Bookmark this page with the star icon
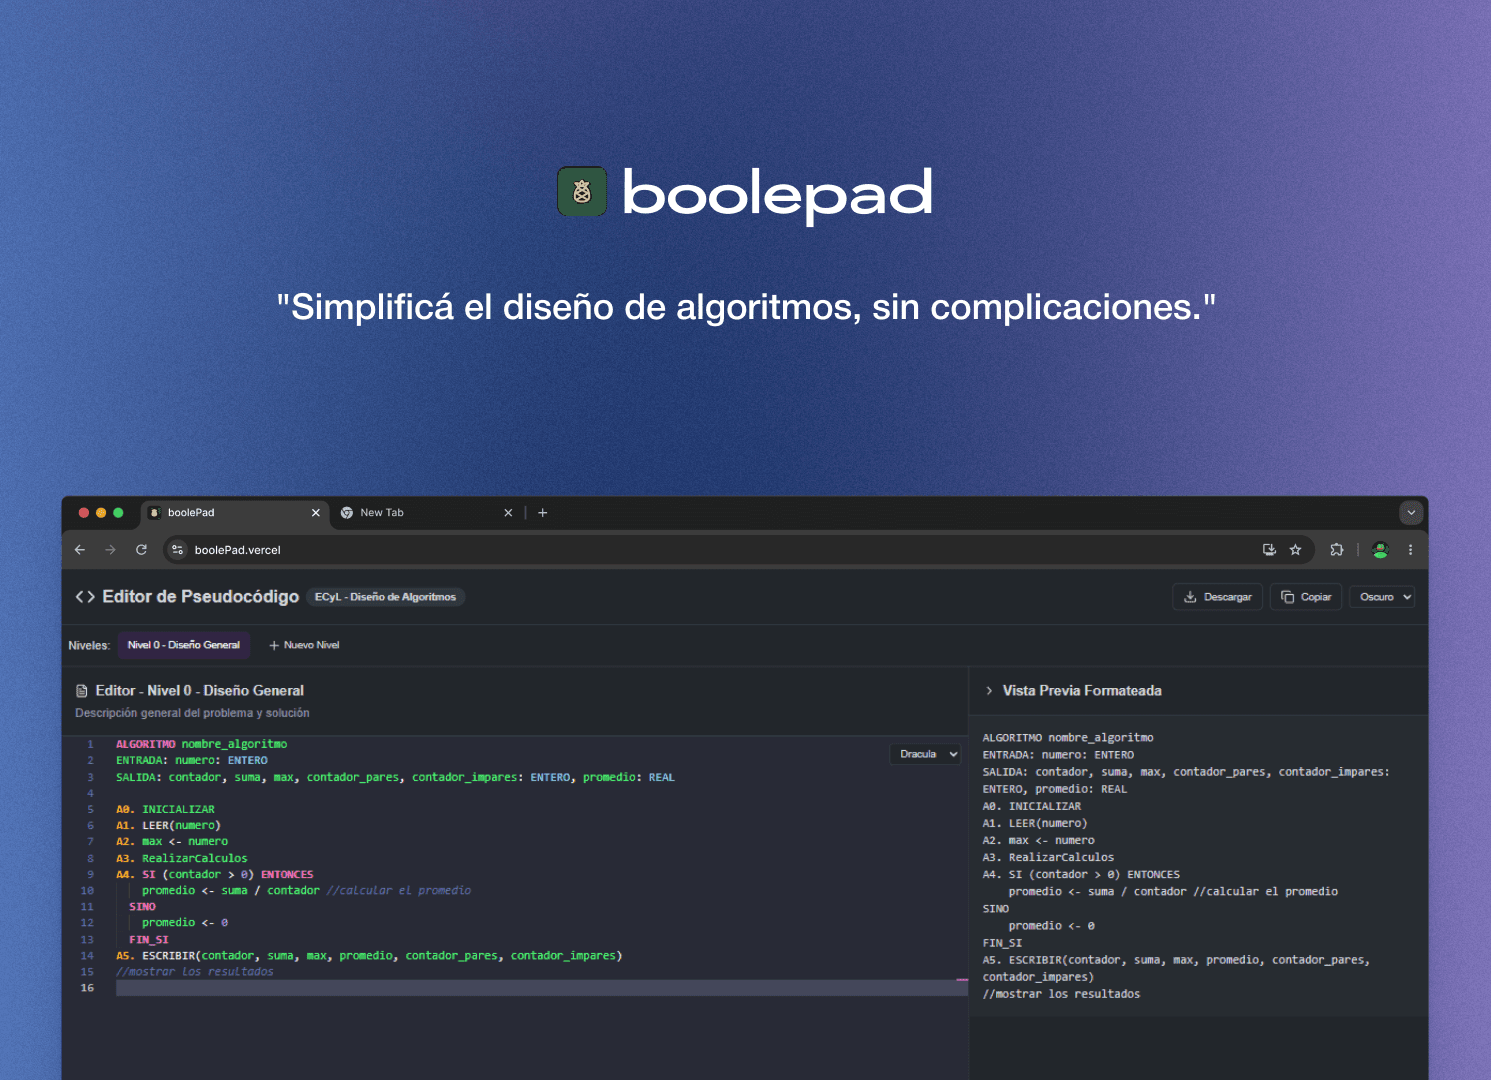 click(1295, 550)
